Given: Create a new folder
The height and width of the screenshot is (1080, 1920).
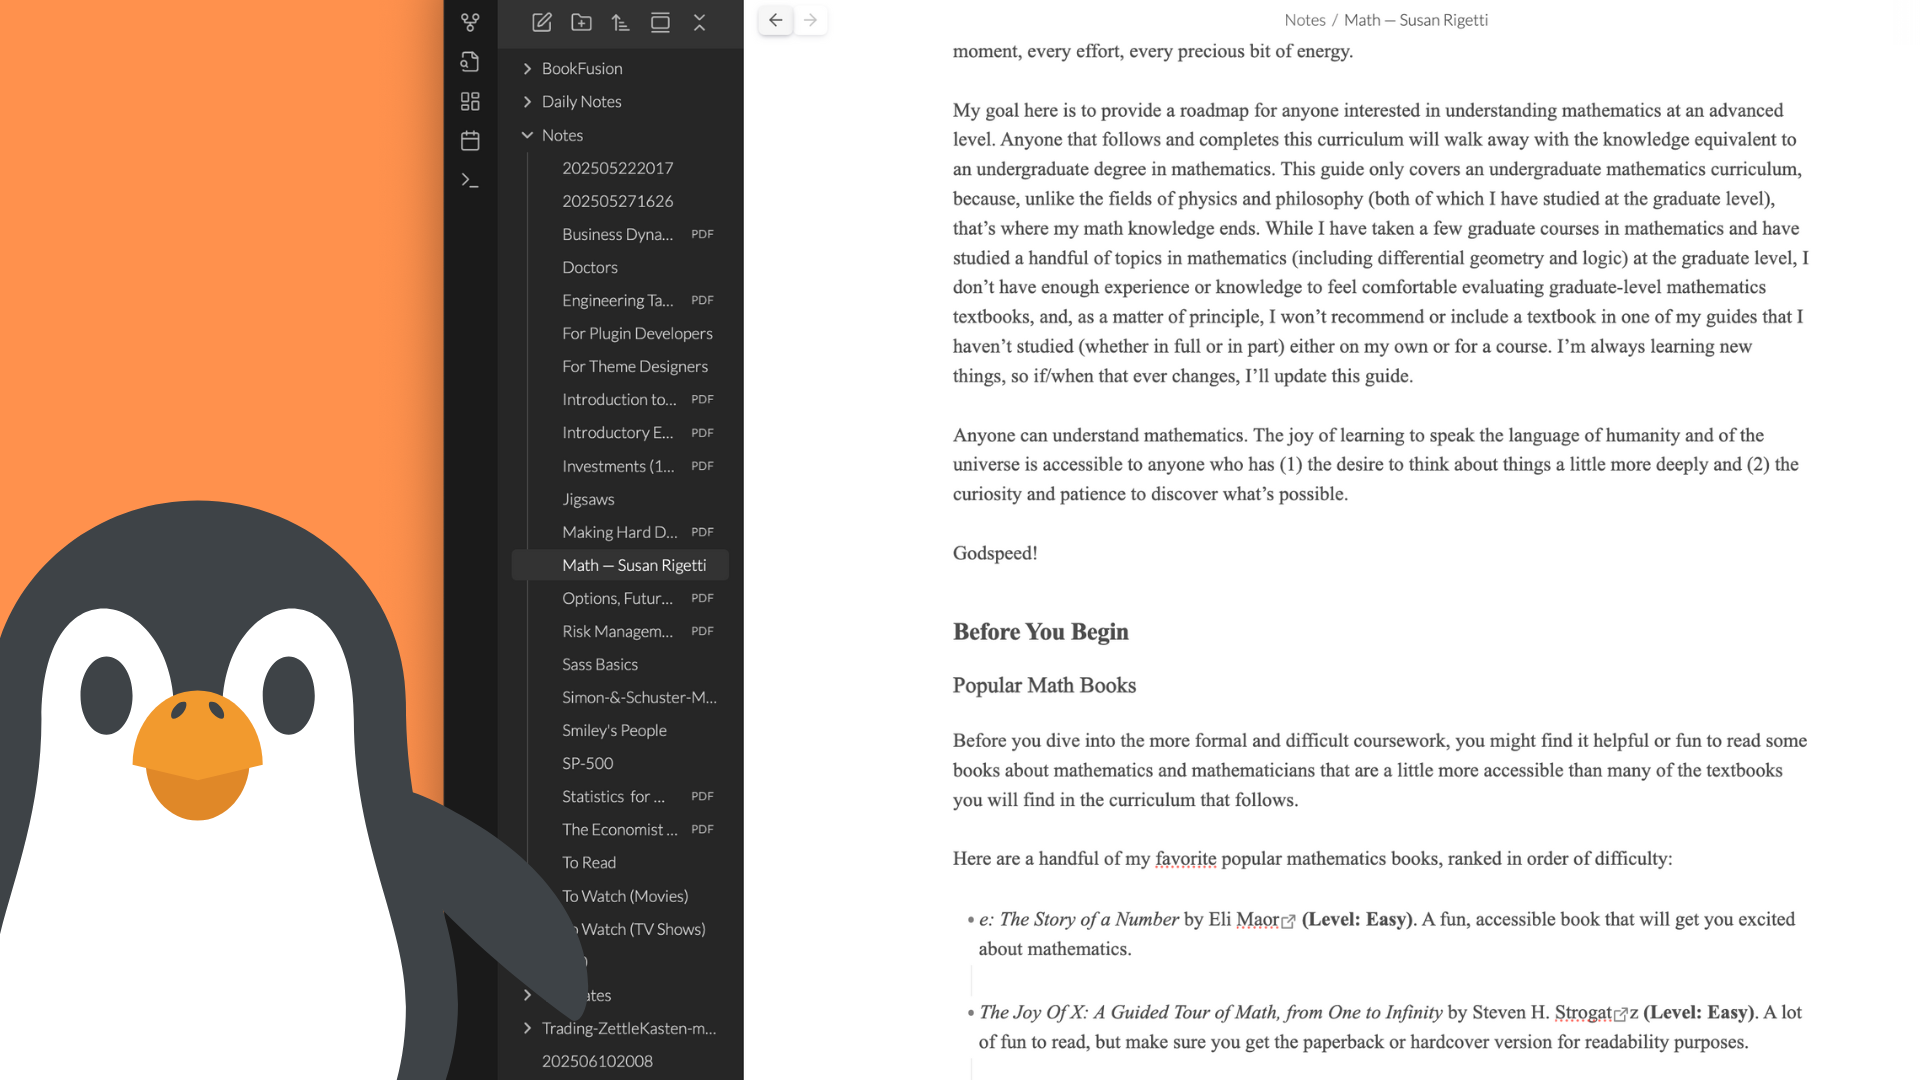Looking at the screenshot, I should [x=581, y=22].
